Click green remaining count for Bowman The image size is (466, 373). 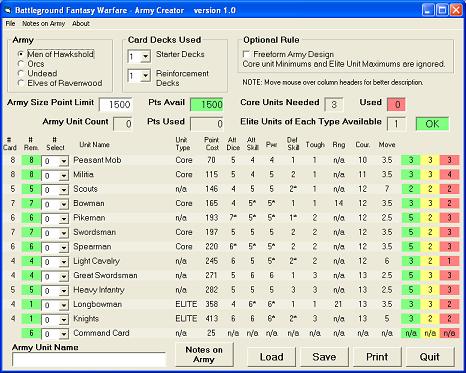point(31,203)
